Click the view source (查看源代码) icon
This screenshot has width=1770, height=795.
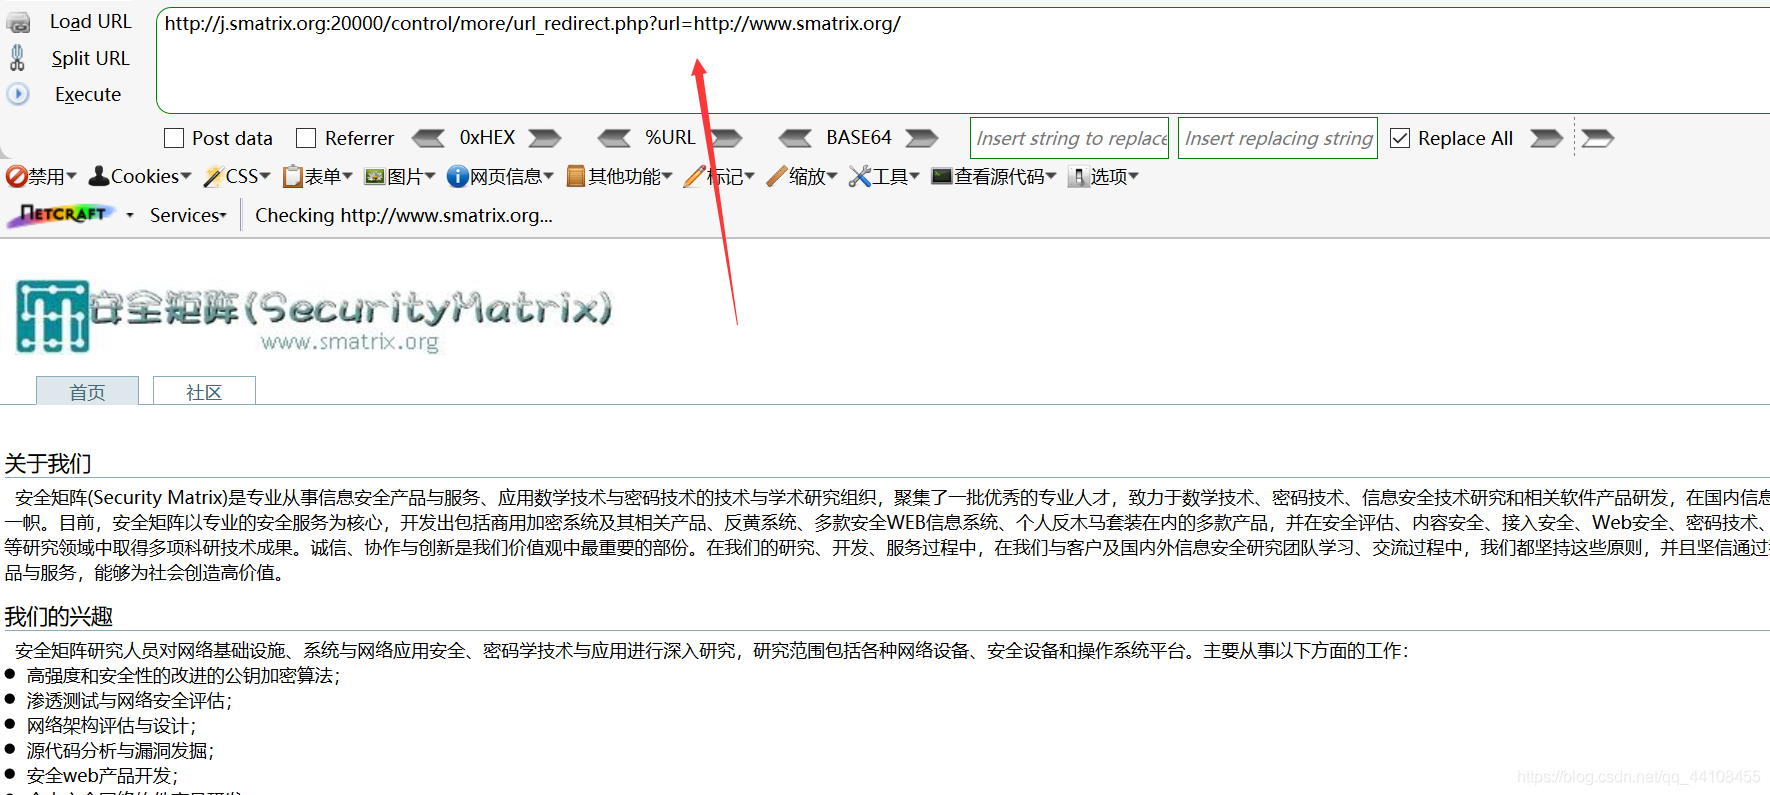pos(942,176)
